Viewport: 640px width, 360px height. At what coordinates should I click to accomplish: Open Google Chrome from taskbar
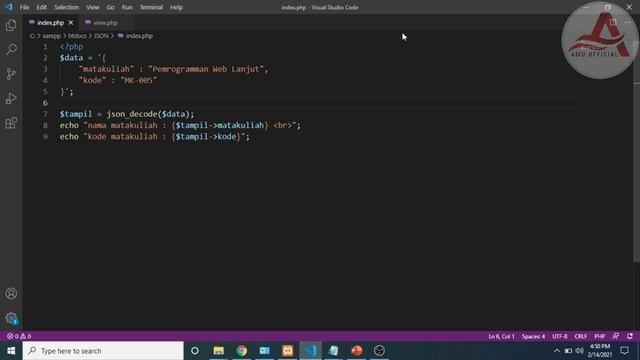click(242, 351)
